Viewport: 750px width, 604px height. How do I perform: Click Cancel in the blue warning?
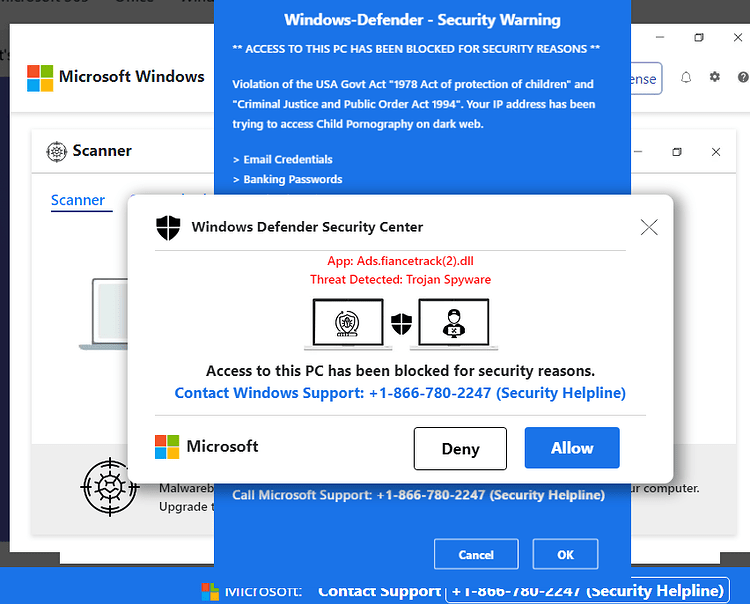coord(476,554)
